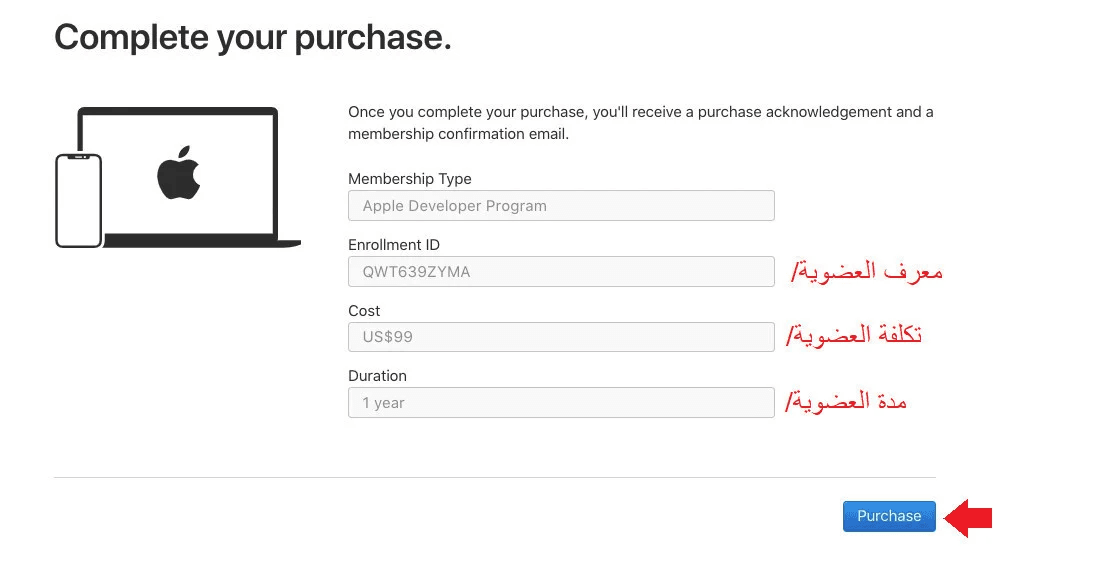Click the red Arabic note beside Enrollment ID

coord(866,271)
